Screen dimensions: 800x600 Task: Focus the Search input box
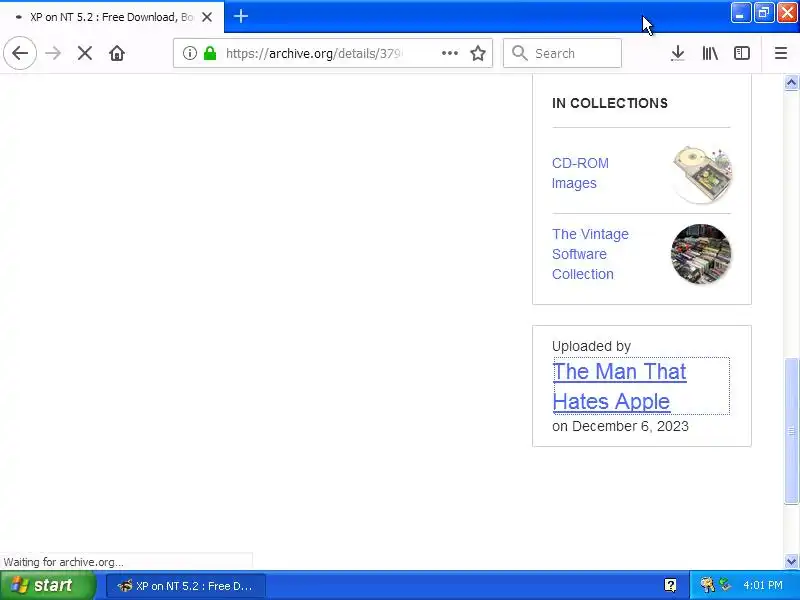(x=562, y=53)
